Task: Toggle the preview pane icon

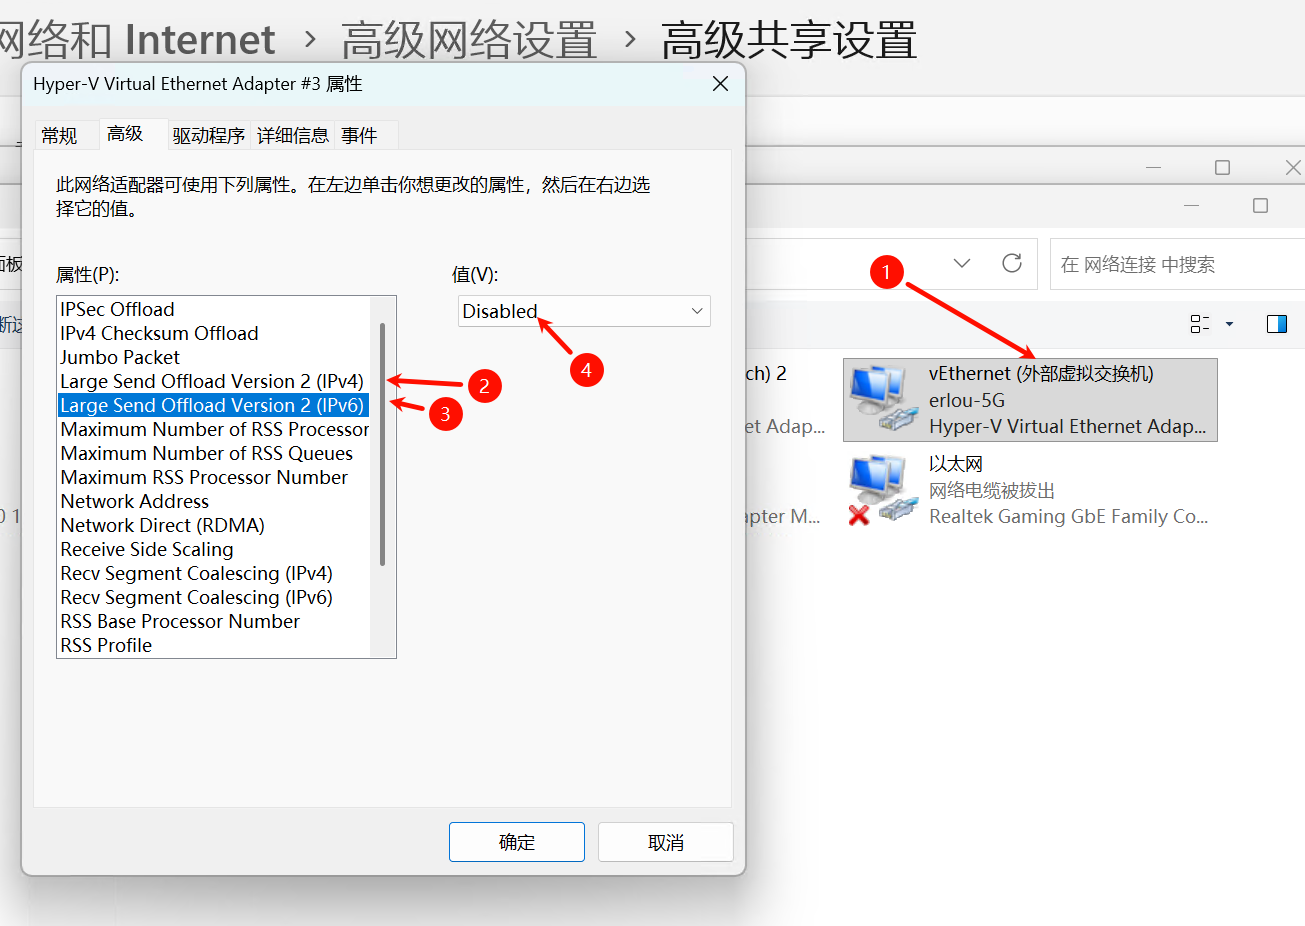Action: click(1277, 324)
